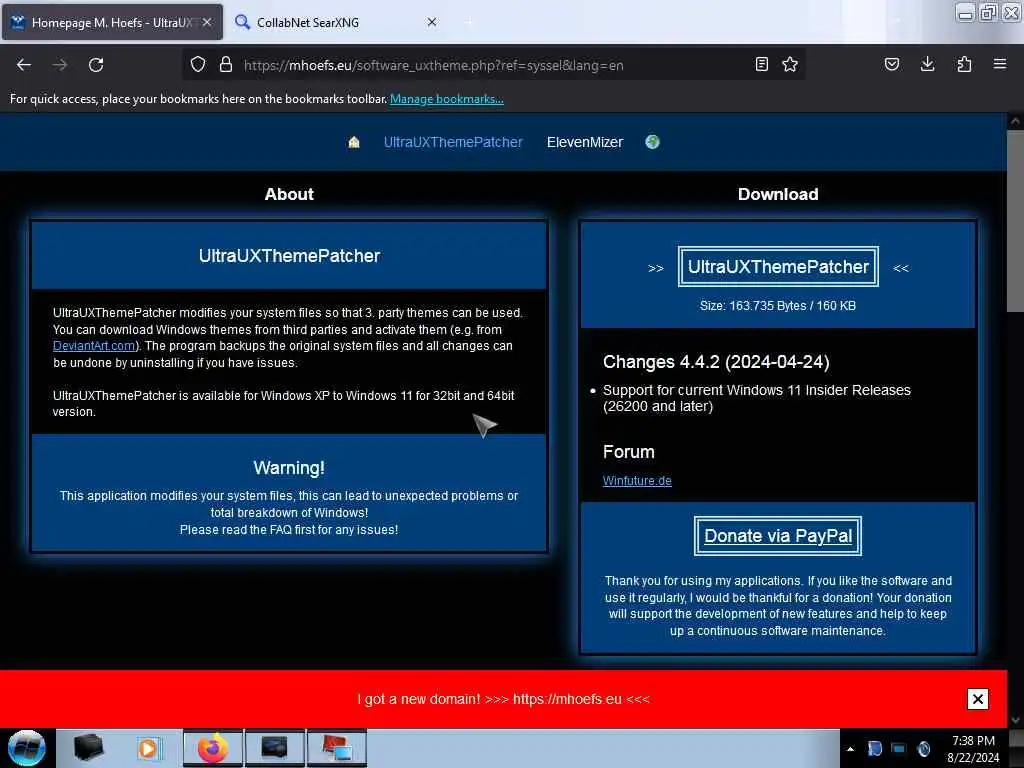Click the padlock site security icon
This screenshot has height=768, width=1024.
tap(226, 65)
